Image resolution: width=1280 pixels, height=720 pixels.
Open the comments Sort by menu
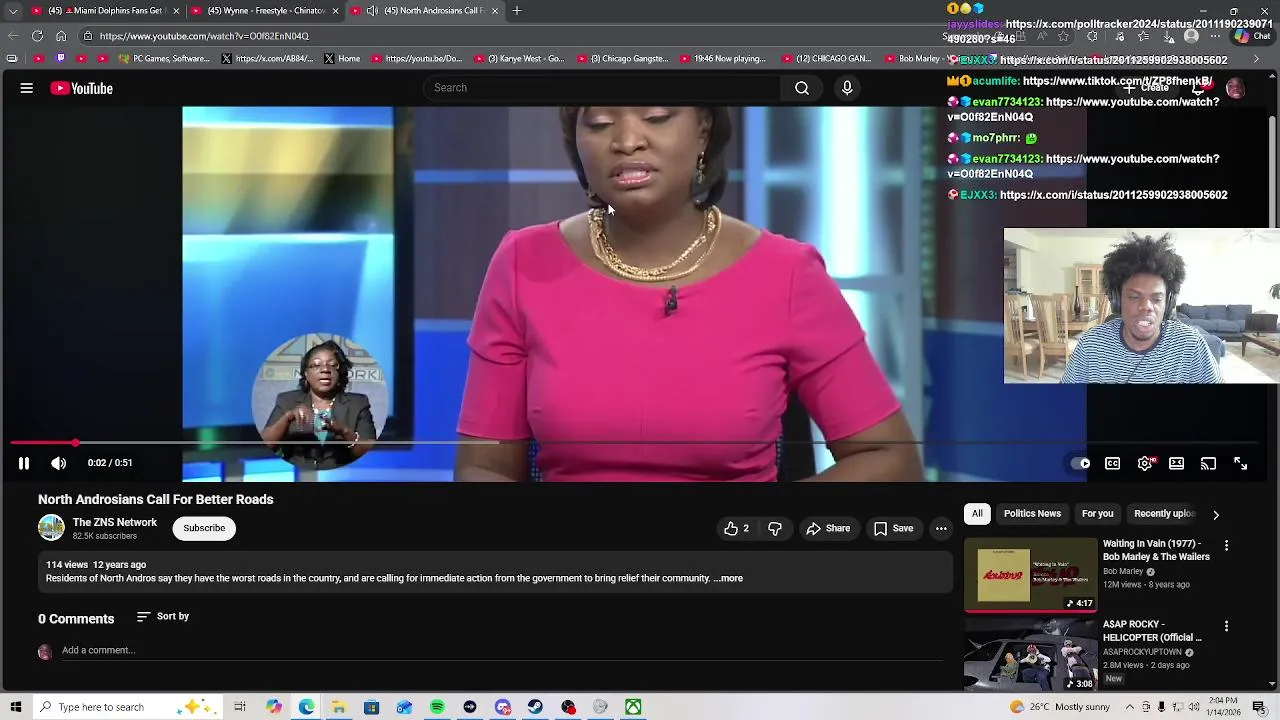click(x=163, y=616)
